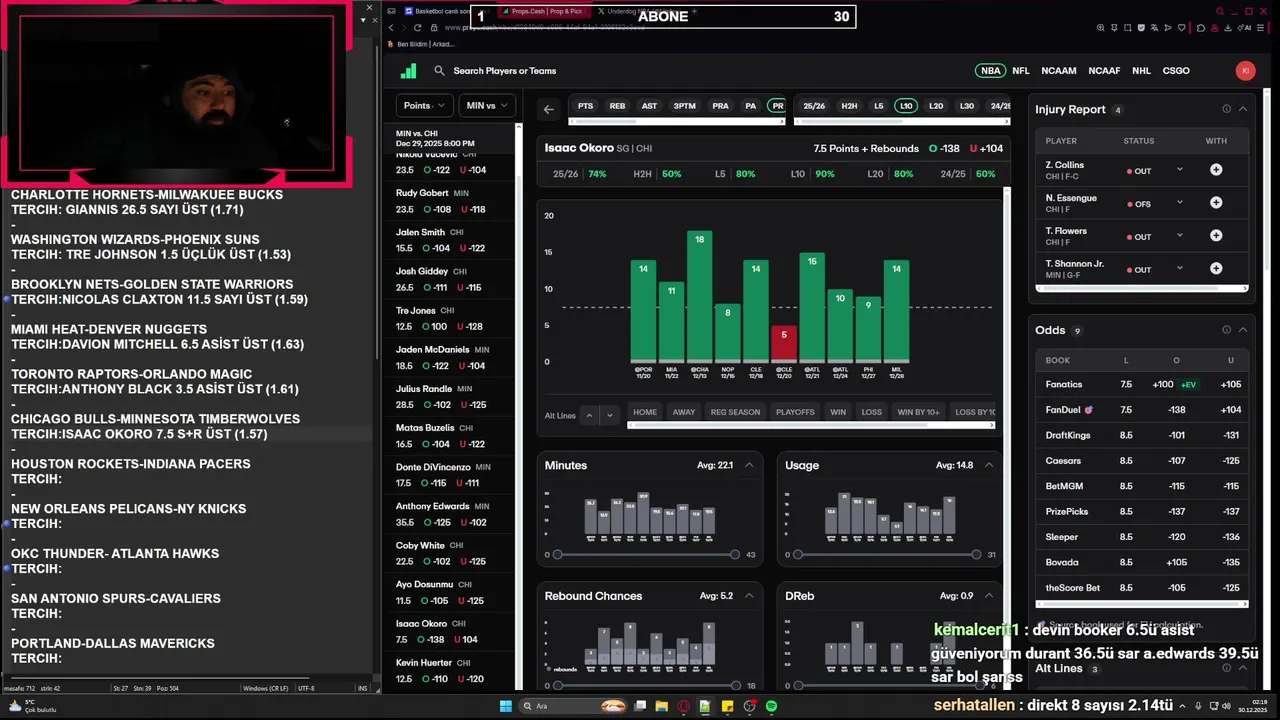This screenshot has height=720, width=1280.
Task: Switch league to NHL
Action: coord(1141,71)
